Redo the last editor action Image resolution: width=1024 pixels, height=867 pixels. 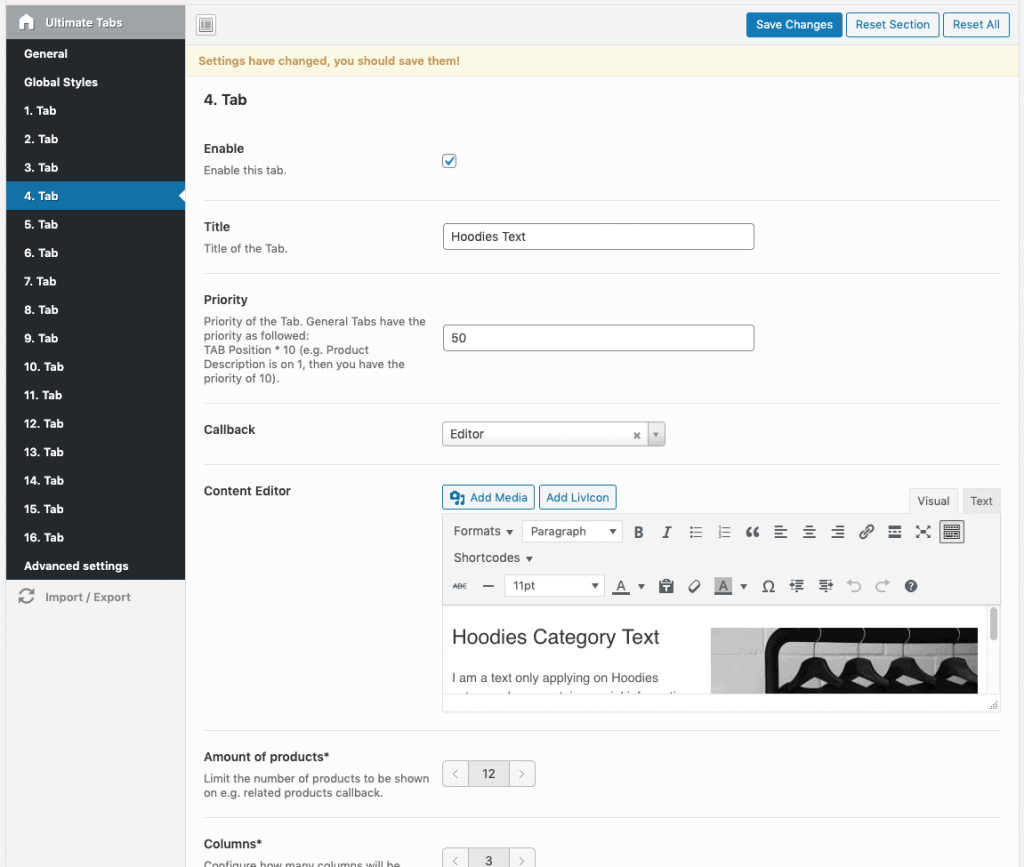[x=882, y=586]
